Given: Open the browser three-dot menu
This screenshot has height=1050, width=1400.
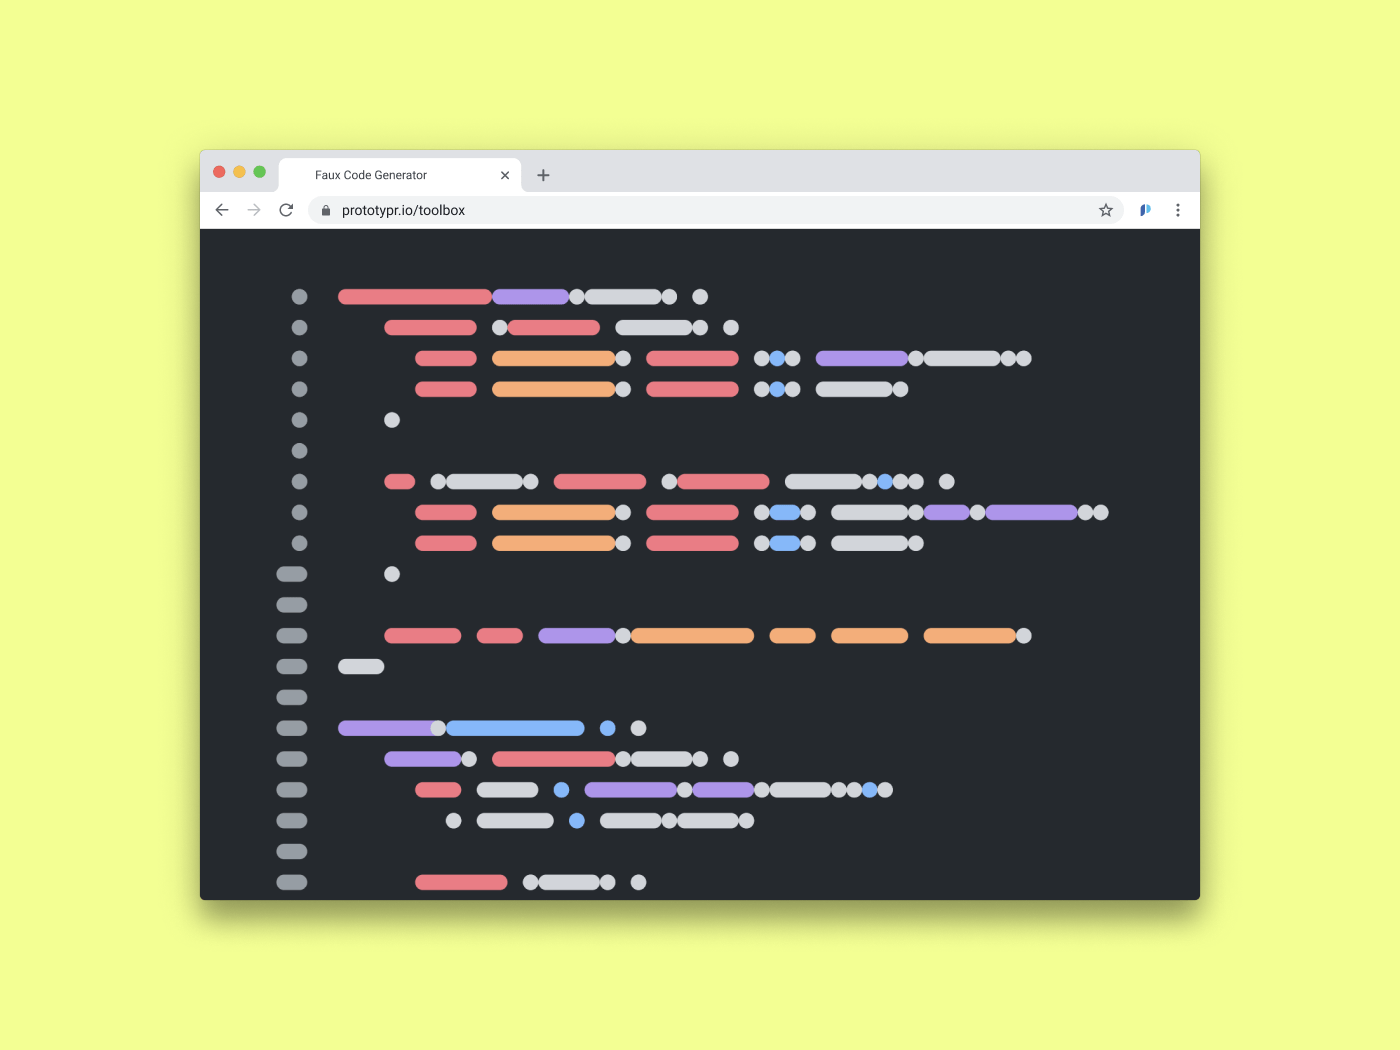Looking at the screenshot, I should point(1178,210).
